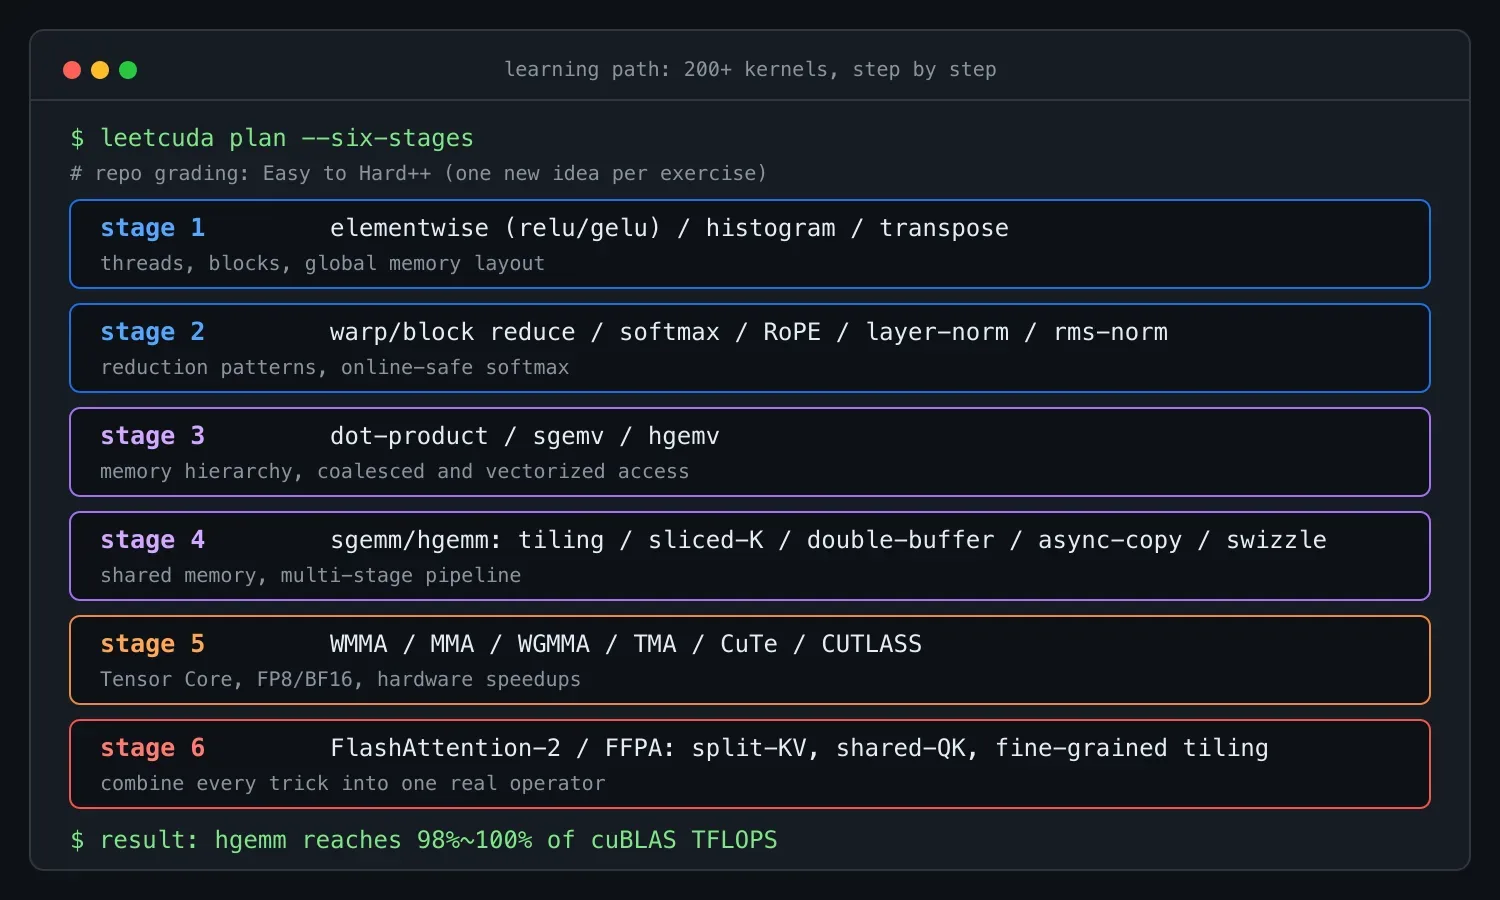Click the green maximize window dot
Image resolution: width=1500 pixels, height=900 pixels.
click(x=128, y=70)
